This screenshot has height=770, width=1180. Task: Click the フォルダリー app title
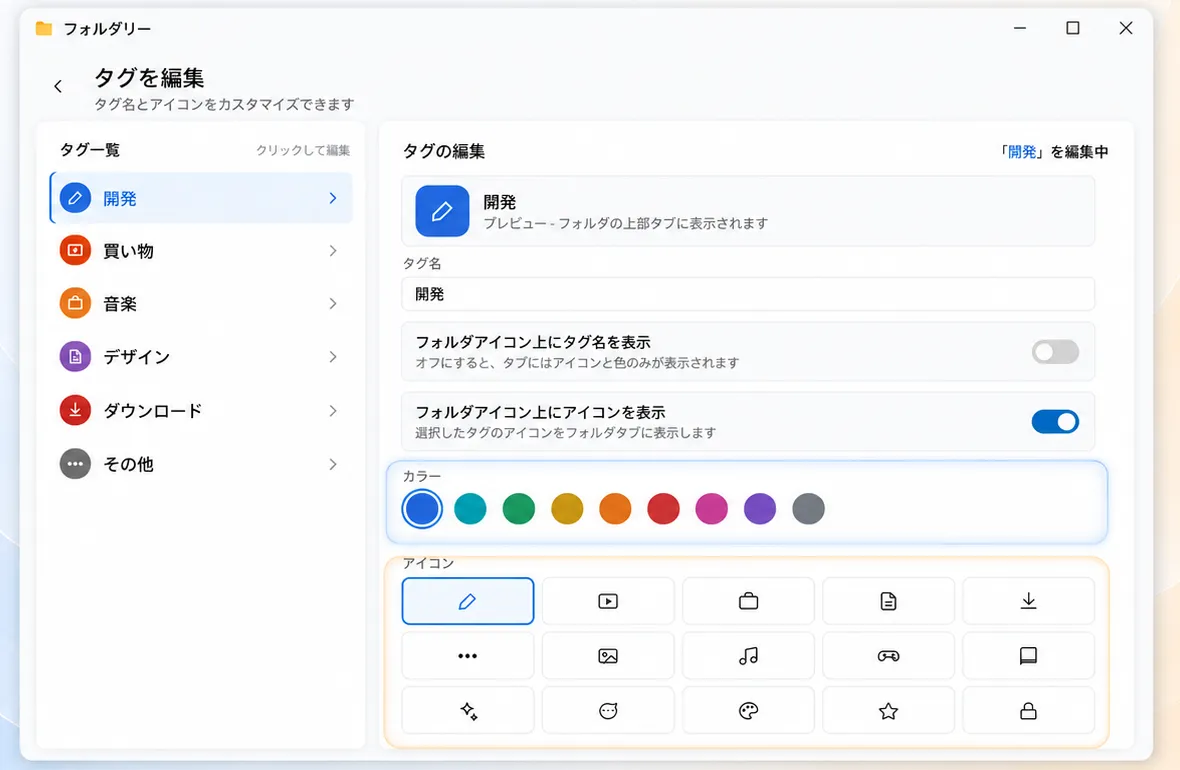[x=107, y=29]
